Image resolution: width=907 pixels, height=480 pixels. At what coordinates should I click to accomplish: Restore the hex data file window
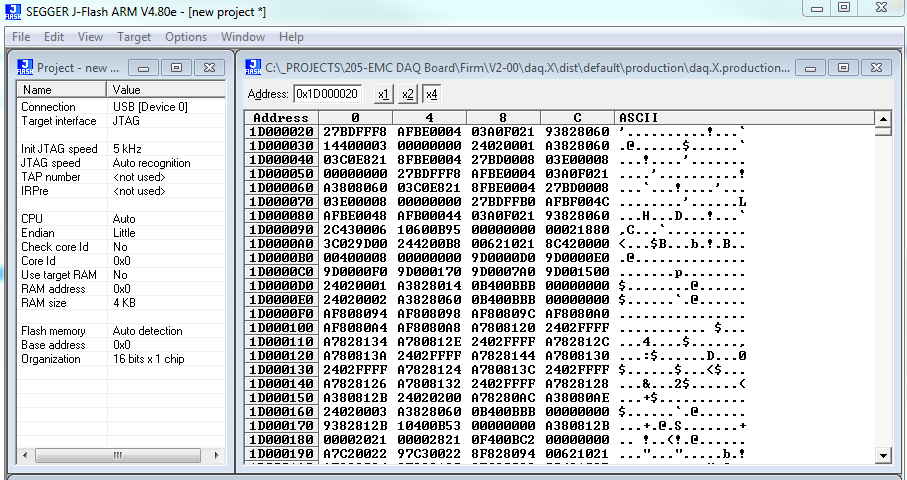pos(844,67)
